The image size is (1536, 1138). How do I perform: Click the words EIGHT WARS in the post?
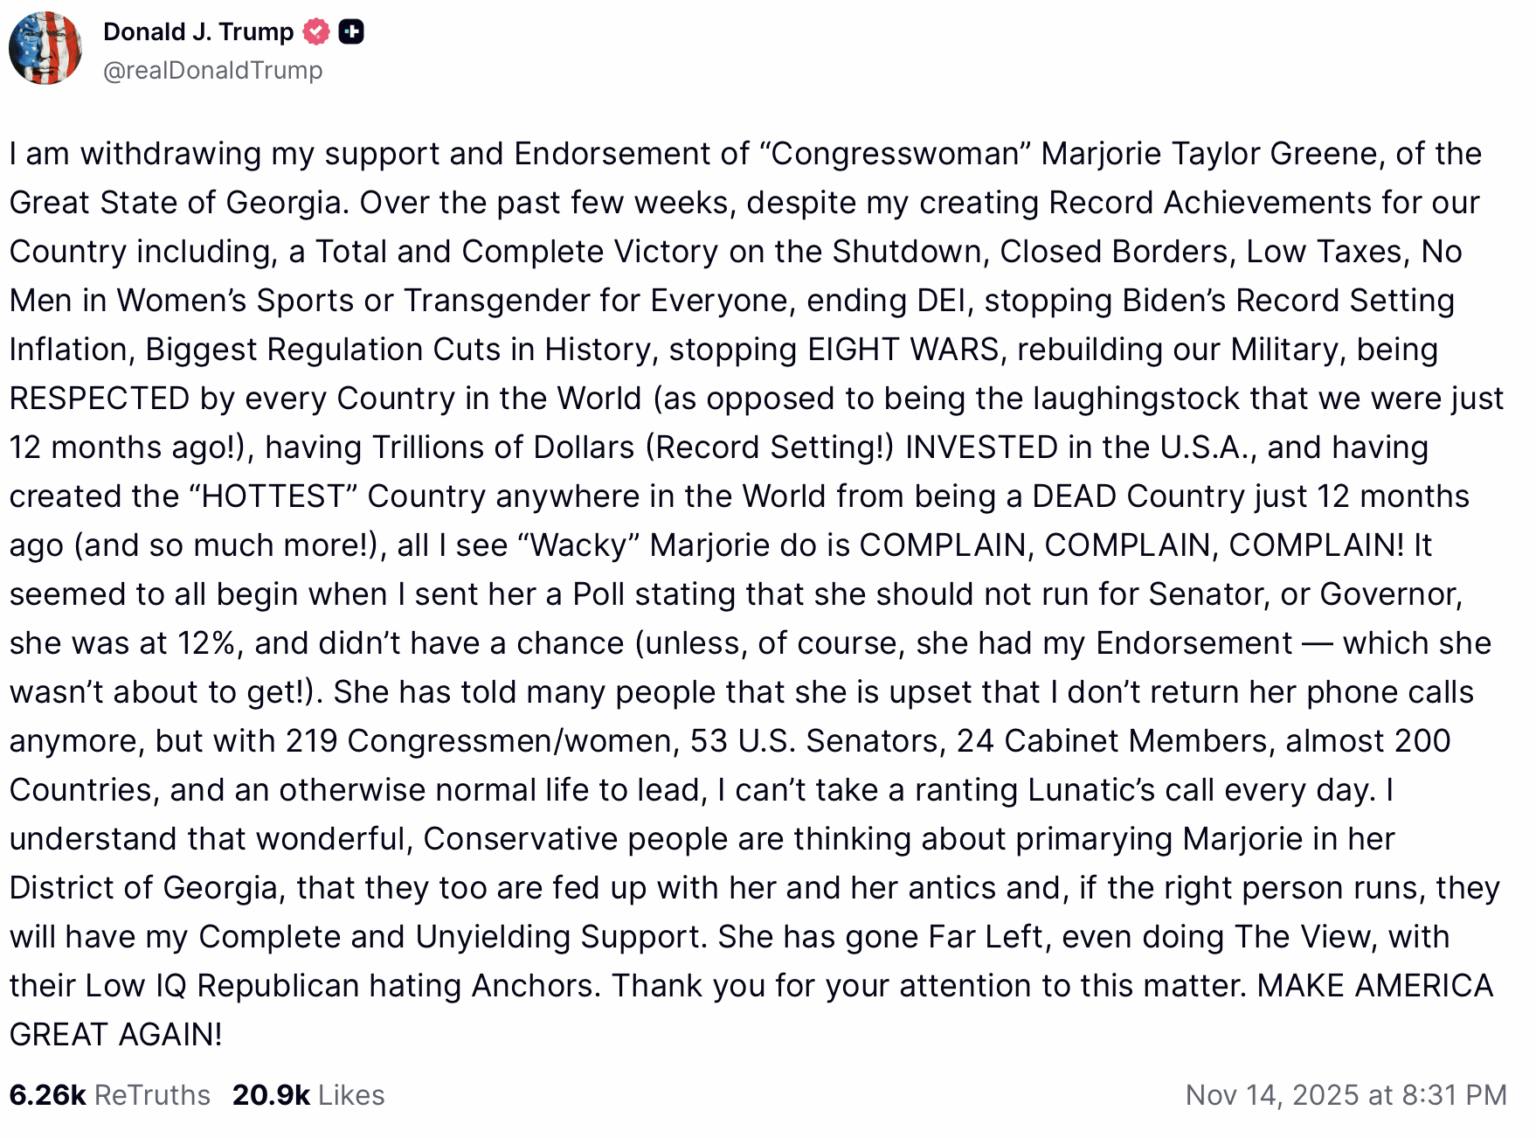tap(903, 350)
